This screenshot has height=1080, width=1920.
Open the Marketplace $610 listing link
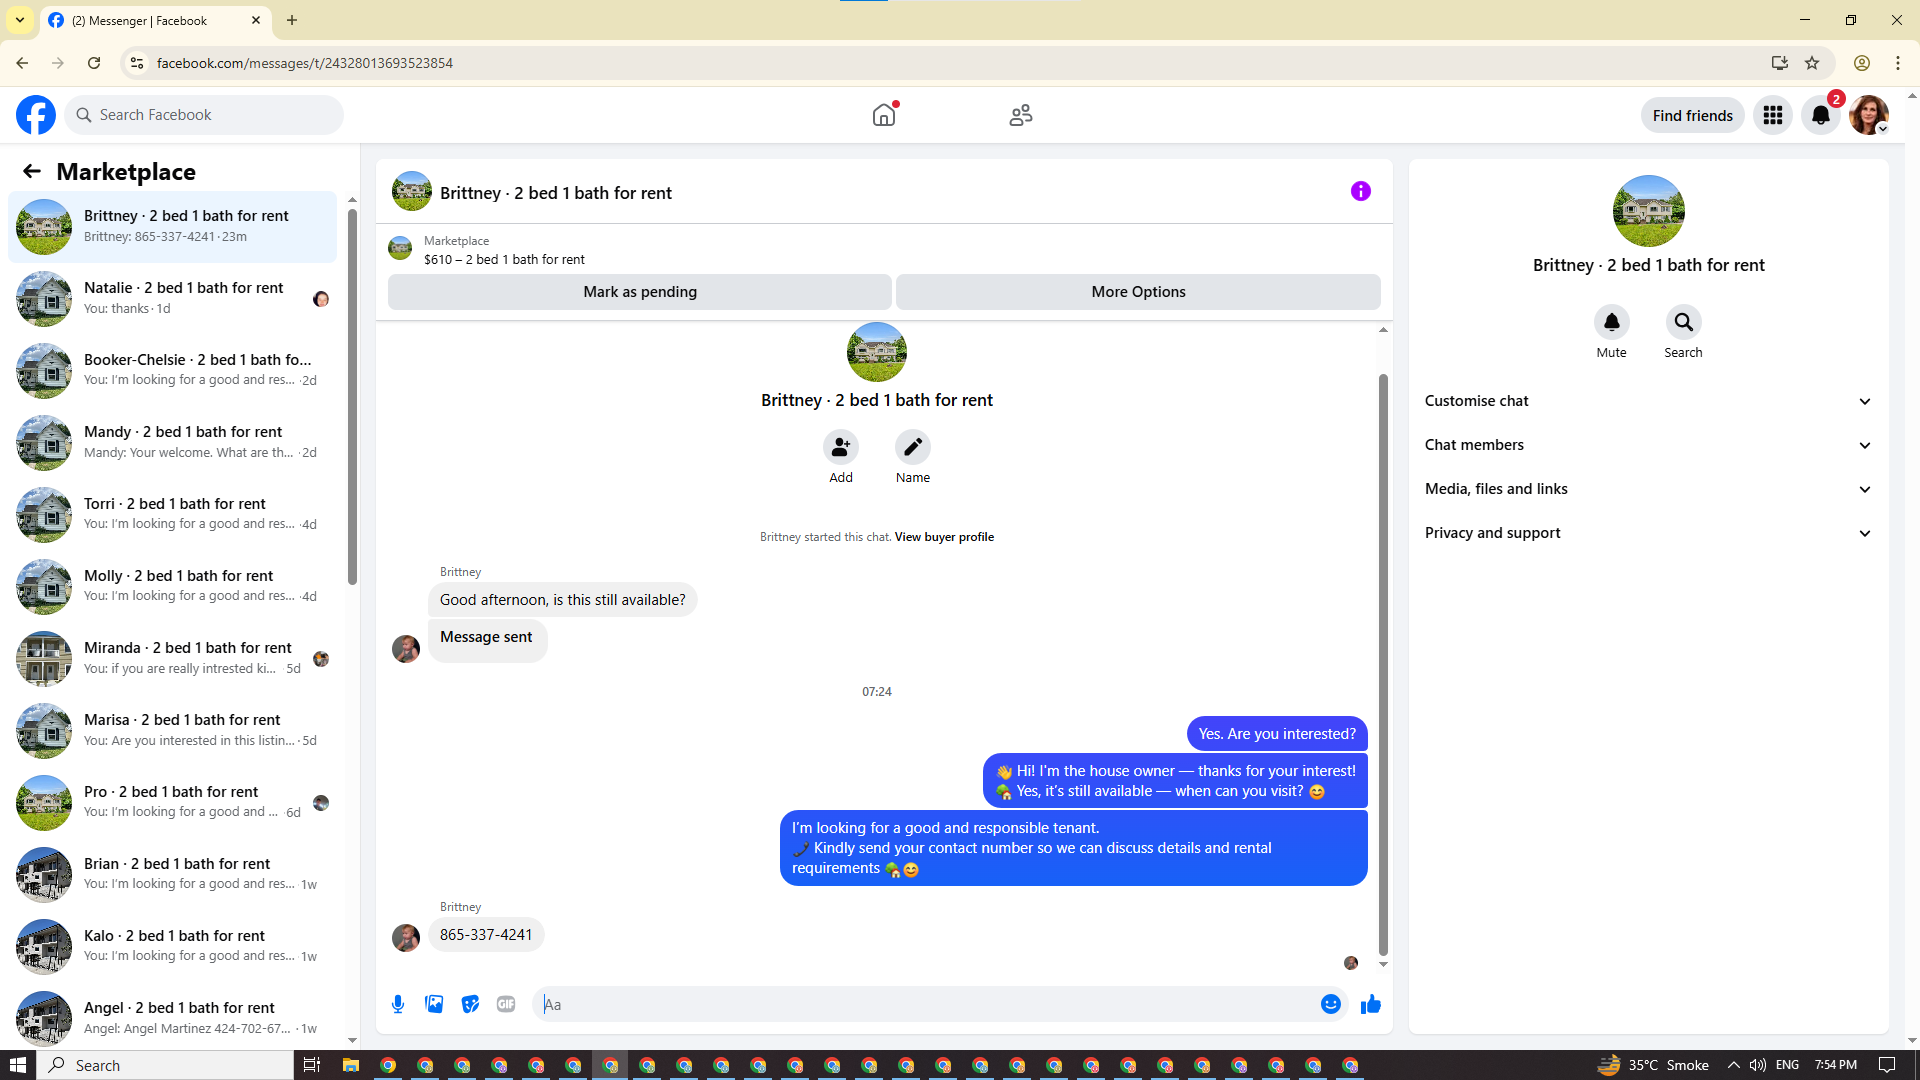(504, 259)
